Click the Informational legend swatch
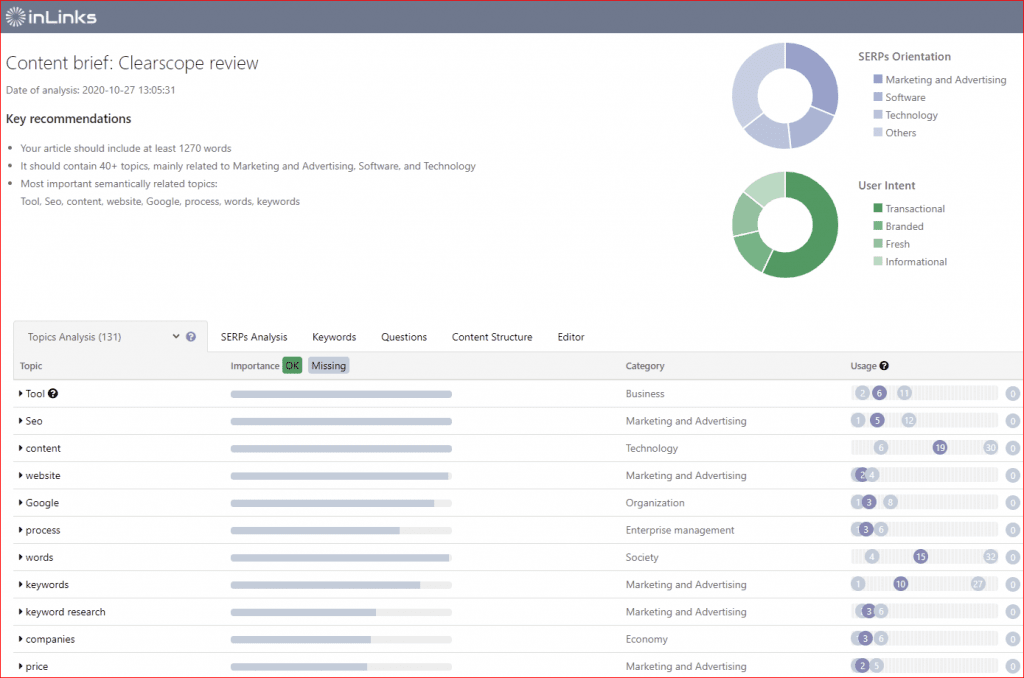The height and width of the screenshot is (678, 1024). coord(878,261)
